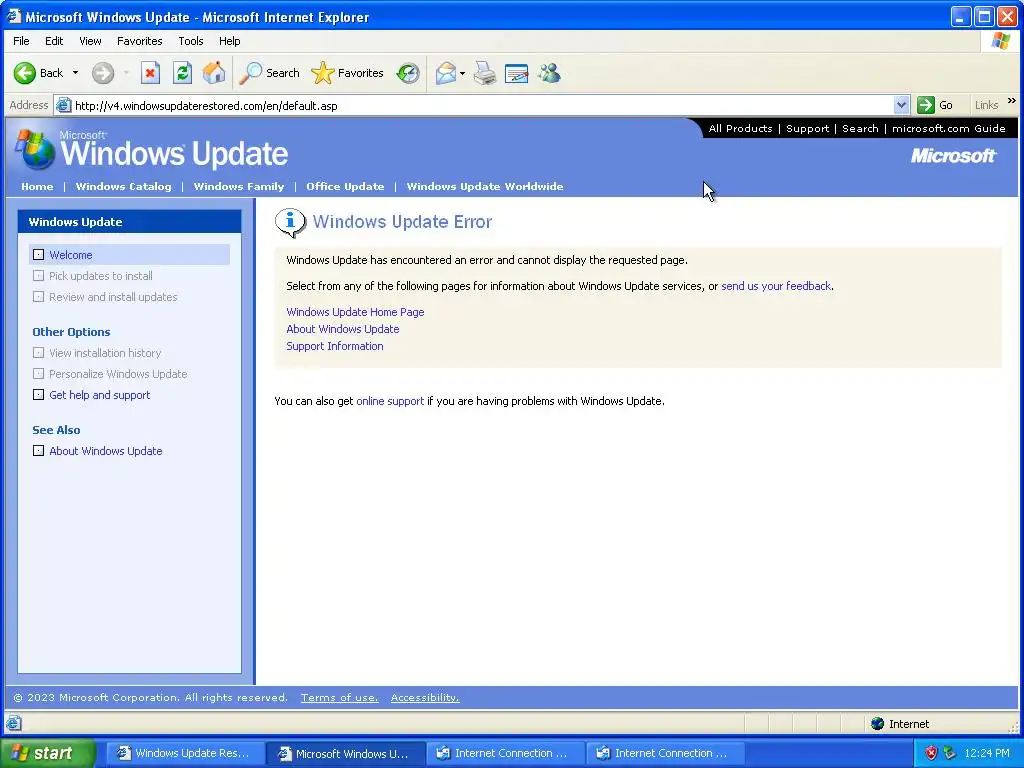
Task: Click Windows Family nav link
Action: pyautogui.click(x=239, y=186)
